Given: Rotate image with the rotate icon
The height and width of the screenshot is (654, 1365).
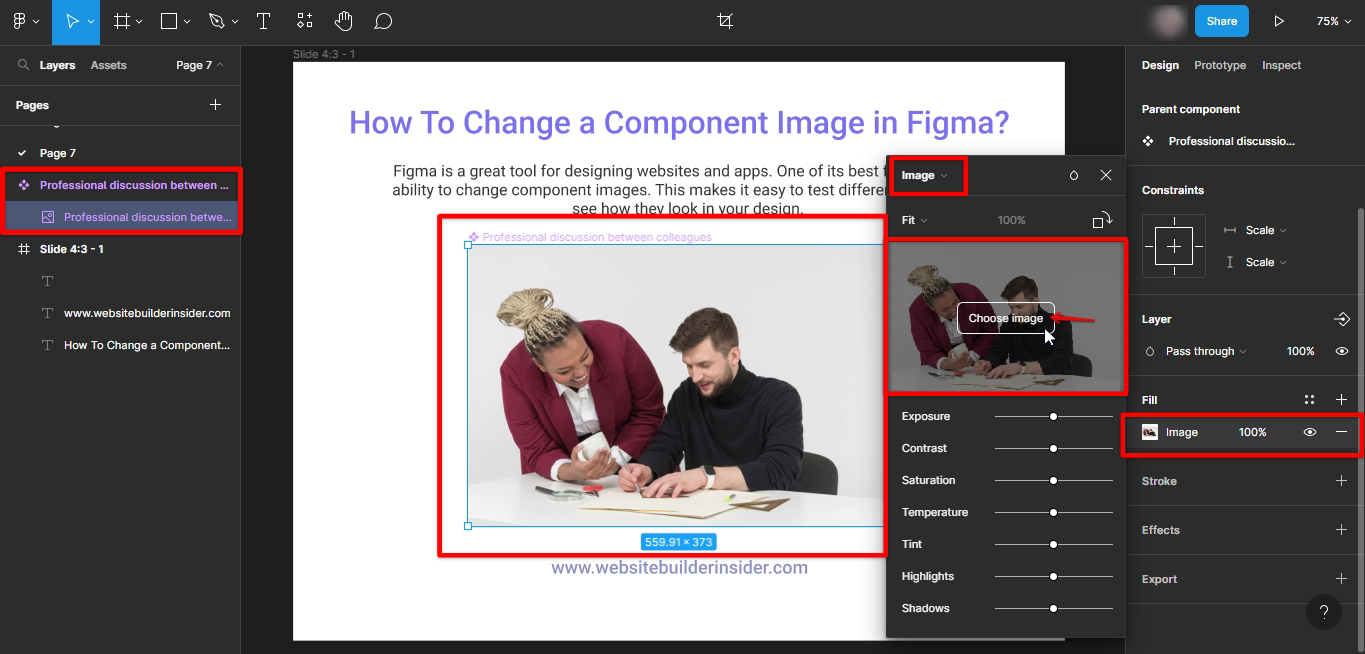Looking at the screenshot, I should click(x=1102, y=220).
